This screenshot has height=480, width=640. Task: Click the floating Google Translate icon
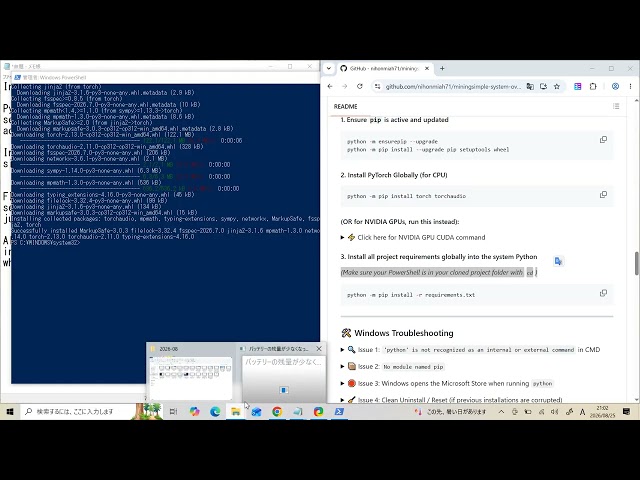tap(558, 261)
